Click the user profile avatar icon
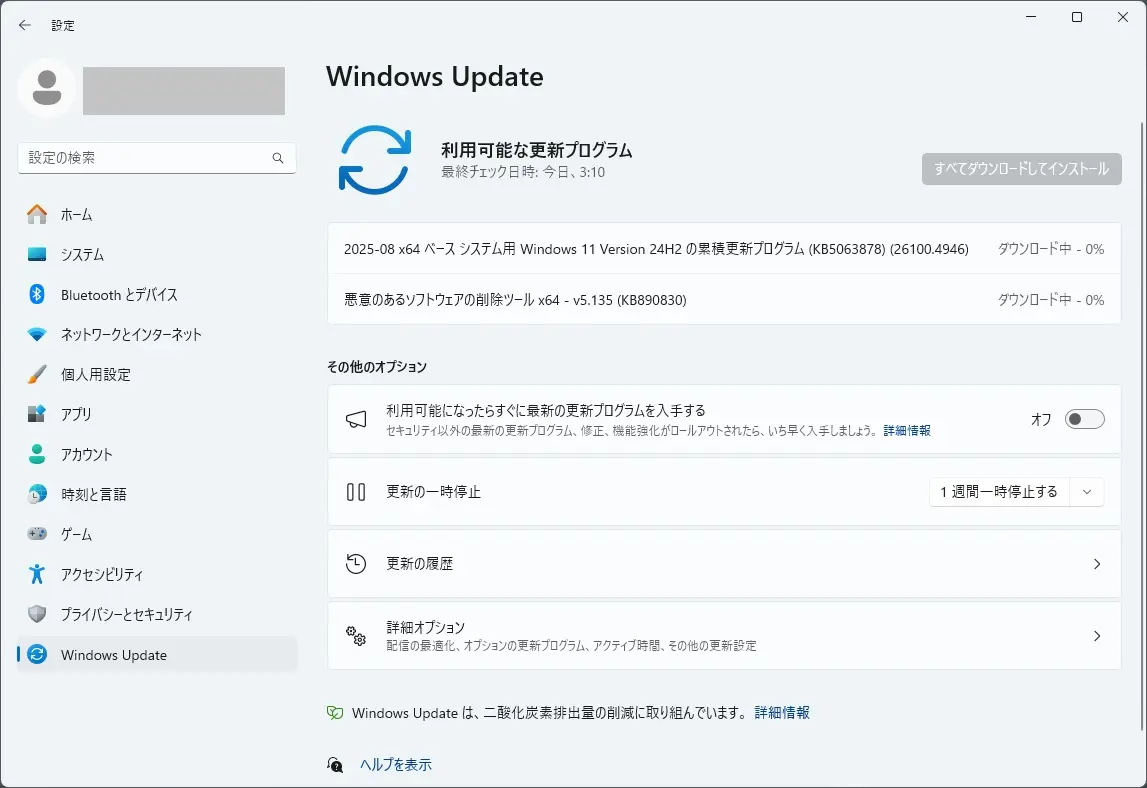This screenshot has width=1147, height=788. pos(47,88)
